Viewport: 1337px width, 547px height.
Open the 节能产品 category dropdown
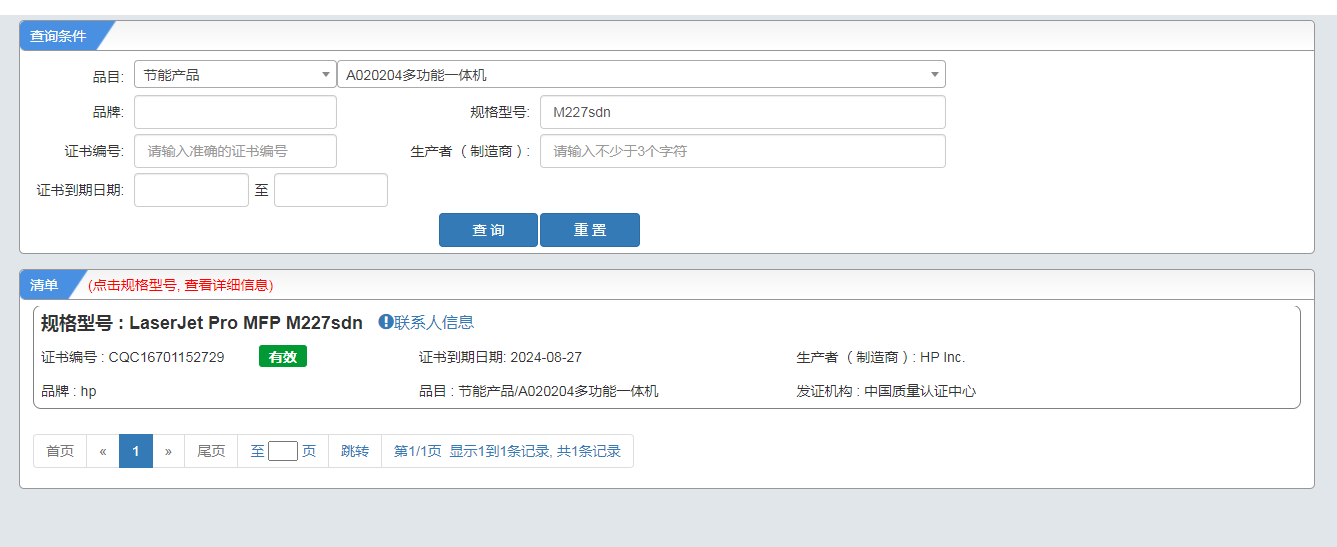pos(235,74)
